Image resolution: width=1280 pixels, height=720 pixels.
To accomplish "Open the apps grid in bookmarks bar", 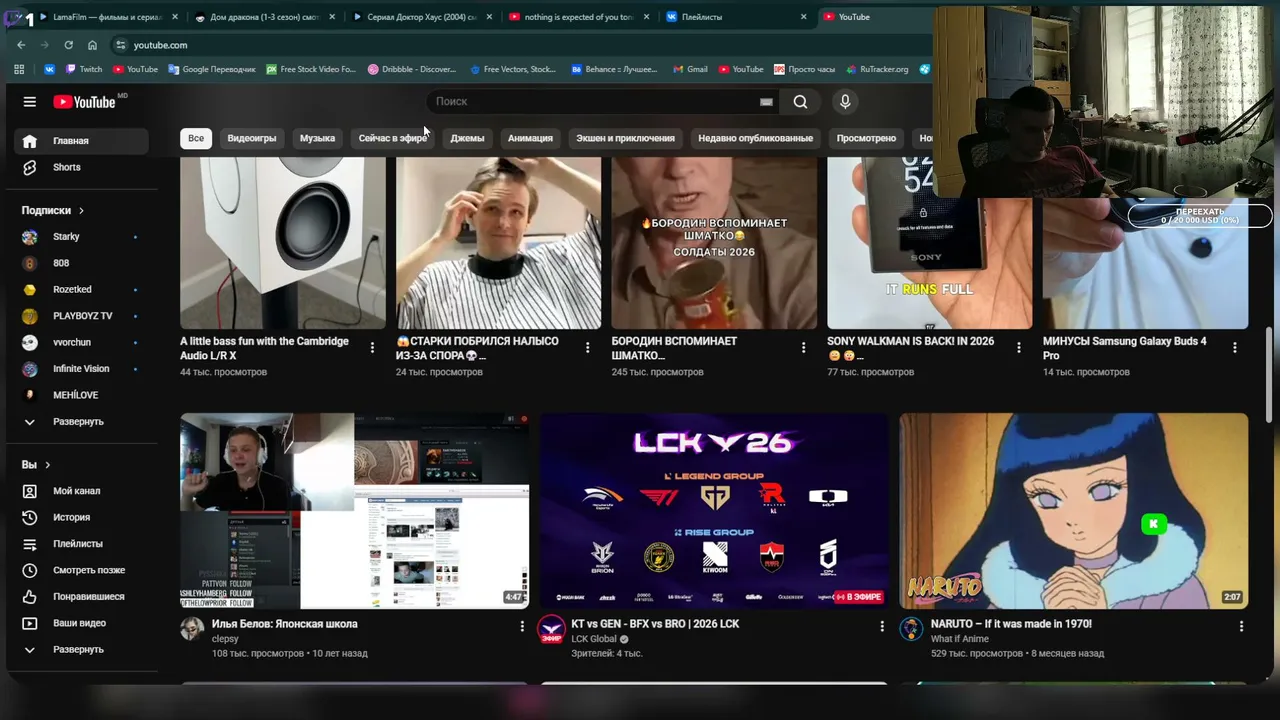I will click(18, 69).
